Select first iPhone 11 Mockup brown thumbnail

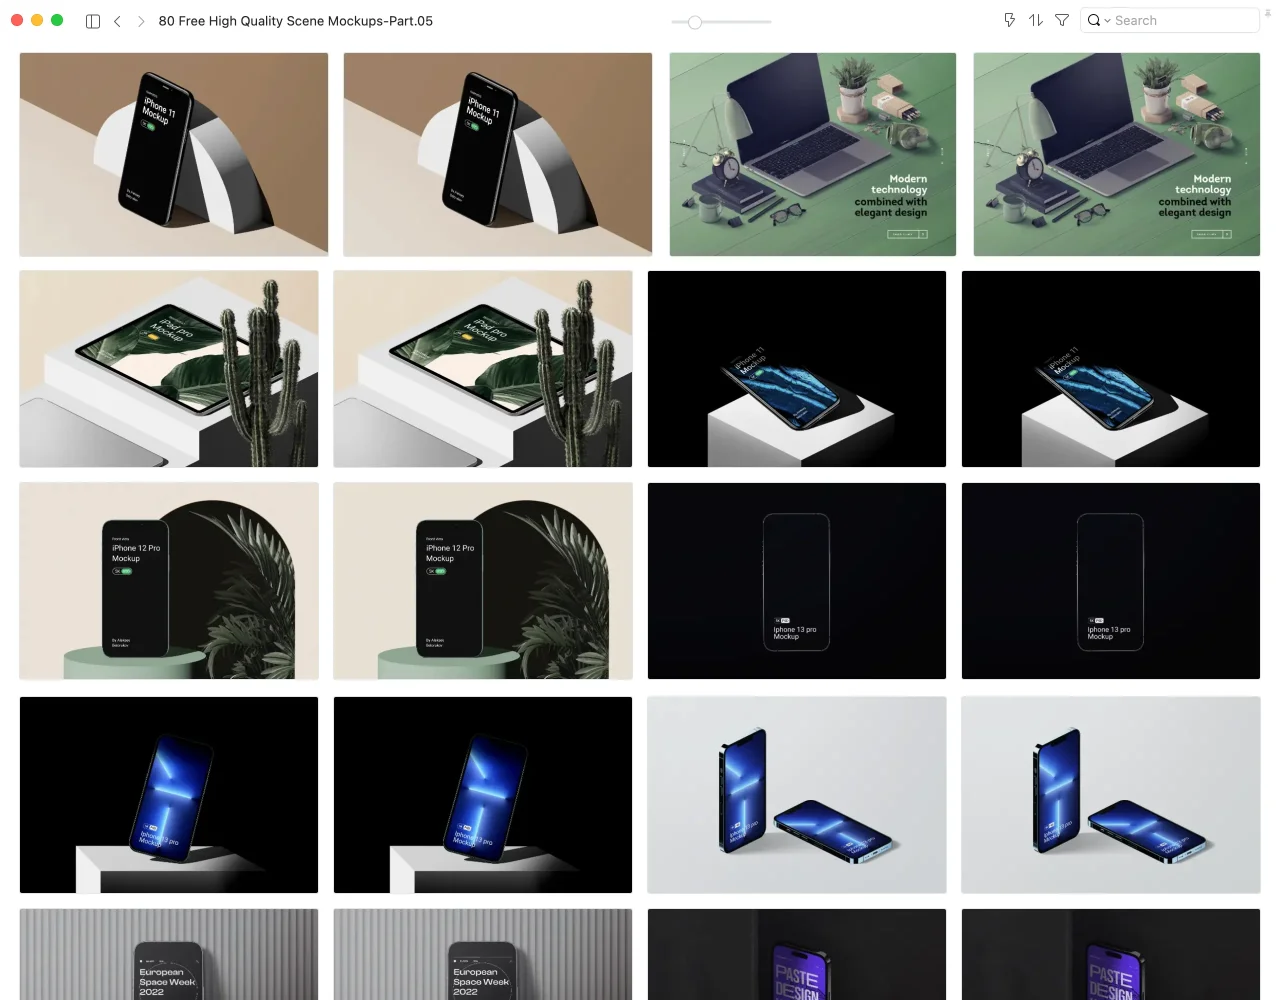coord(174,154)
